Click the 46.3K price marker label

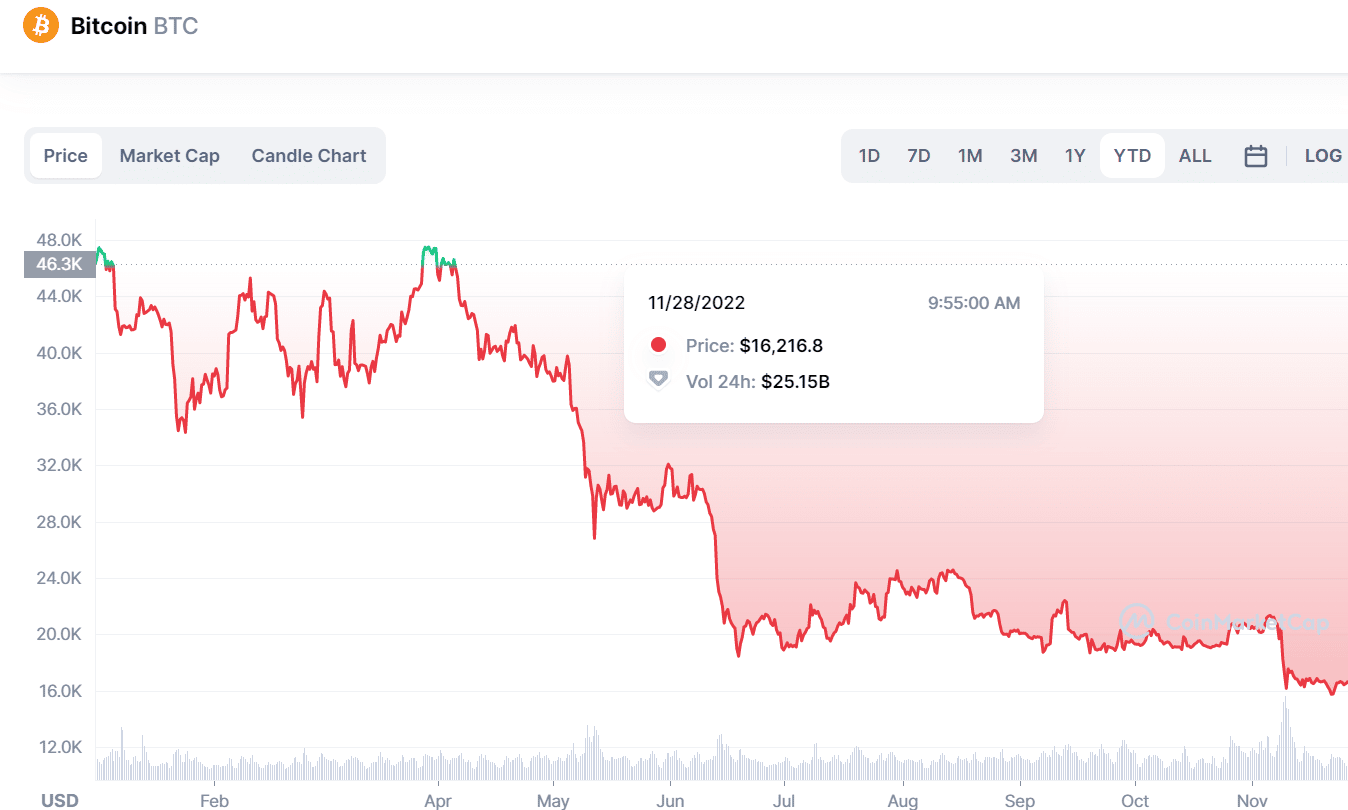[60, 264]
